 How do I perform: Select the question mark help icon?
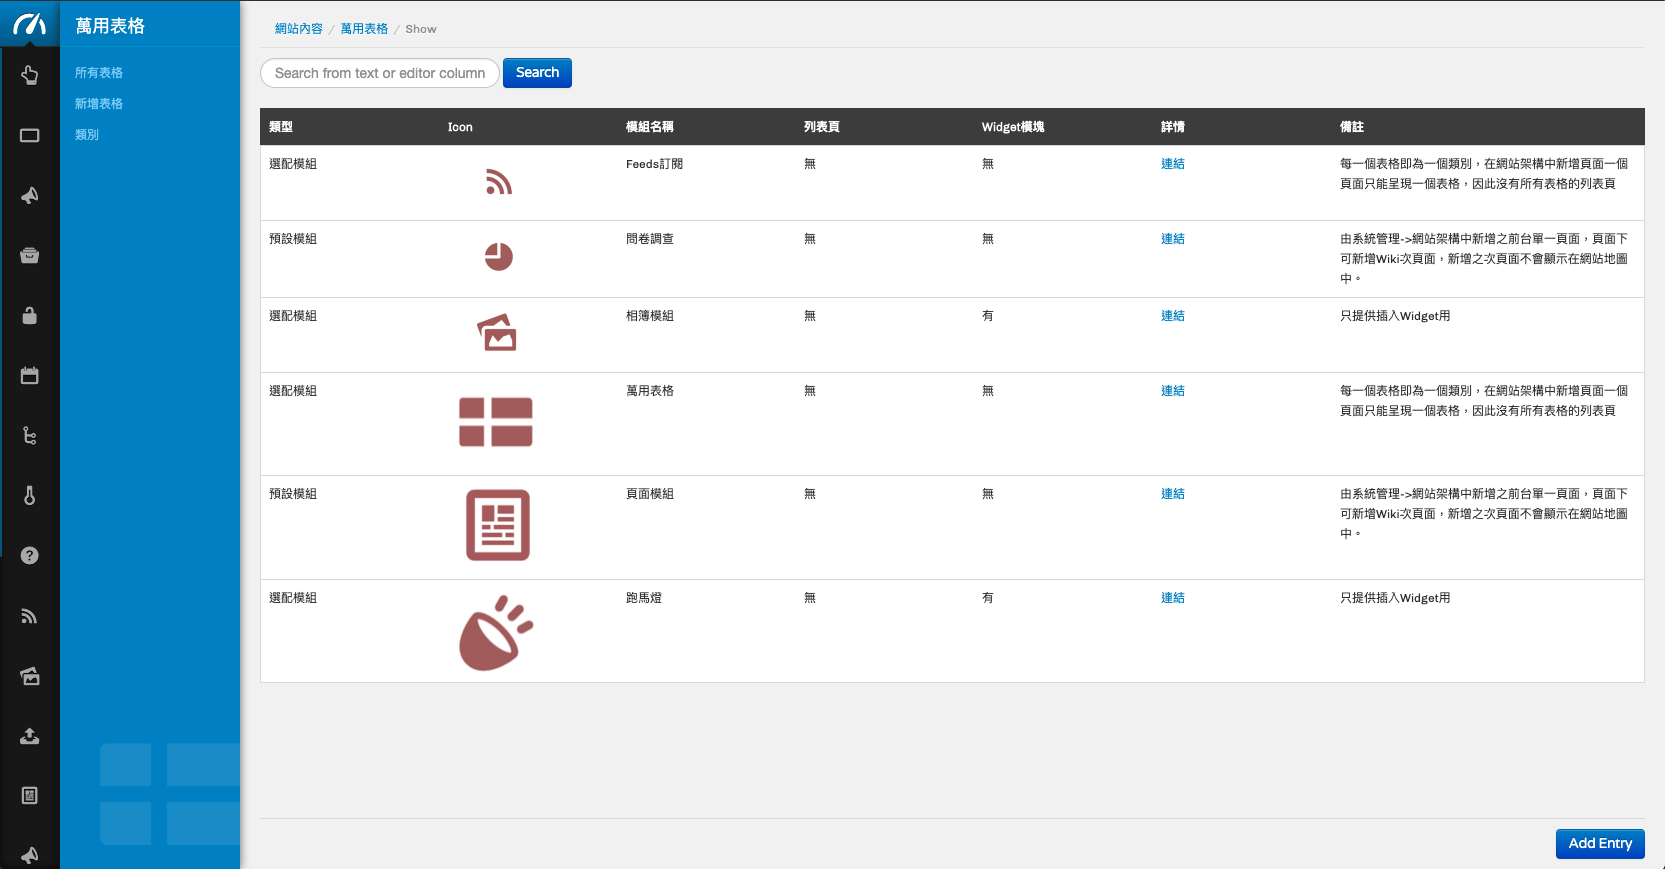pos(30,556)
